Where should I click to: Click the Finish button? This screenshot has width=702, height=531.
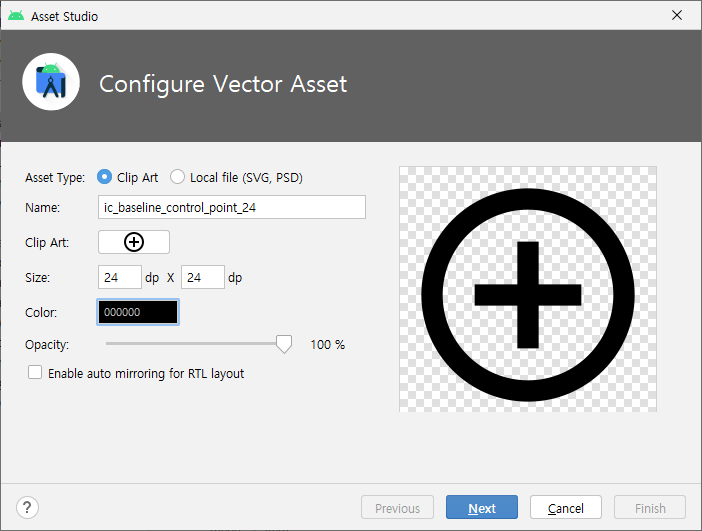650,507
